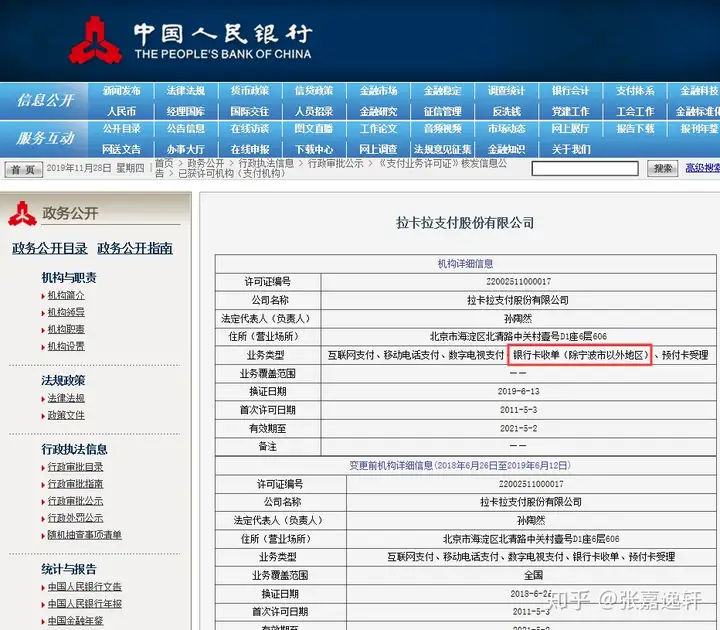
Task: Open 网上调查 navigation item
Action: (378, 149)
